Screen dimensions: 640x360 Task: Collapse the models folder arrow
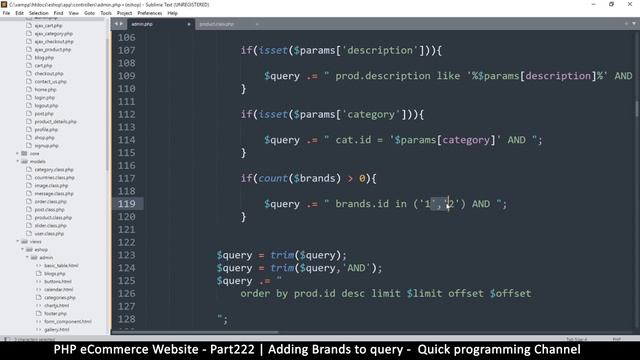(18, 162)
